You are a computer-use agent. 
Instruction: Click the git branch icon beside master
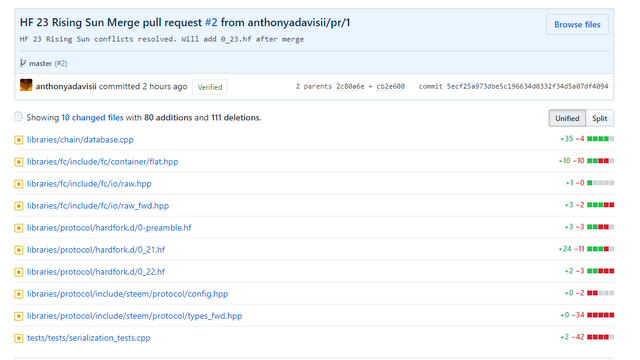click(23, 63)
